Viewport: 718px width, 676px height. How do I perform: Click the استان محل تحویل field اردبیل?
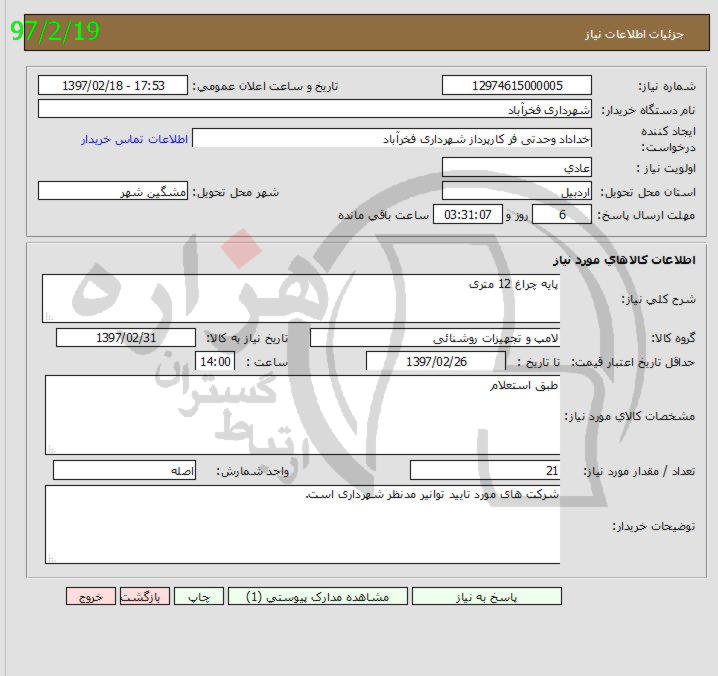(x=516, y=191)
